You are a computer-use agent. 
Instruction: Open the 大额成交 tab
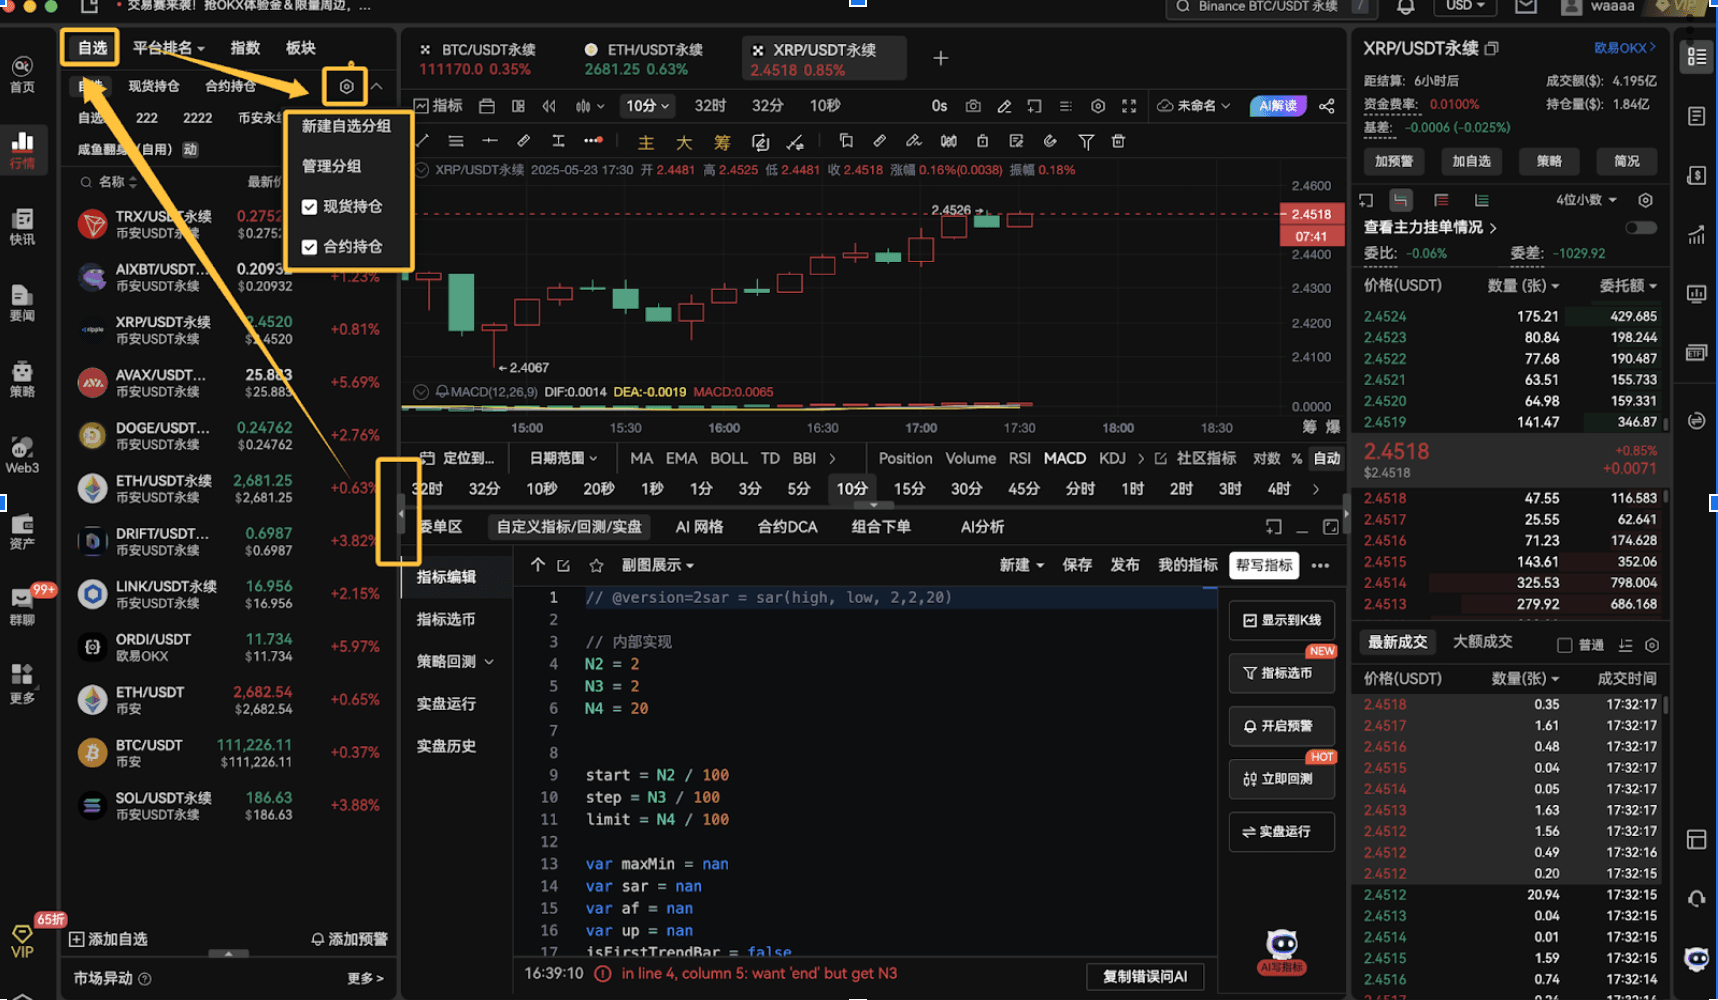pyautogui.click(x=1482, y=642)
